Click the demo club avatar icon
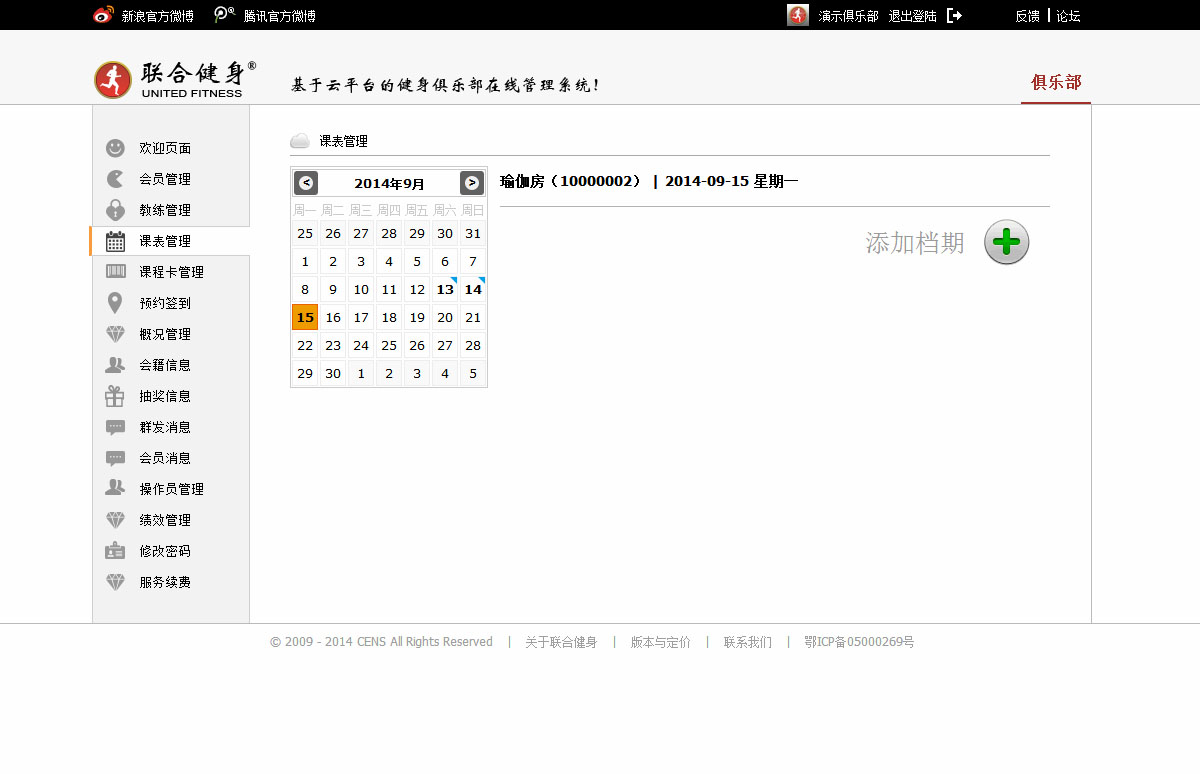Image resolution: width=1200 pixels, height=774 pixels. [797, 15]
